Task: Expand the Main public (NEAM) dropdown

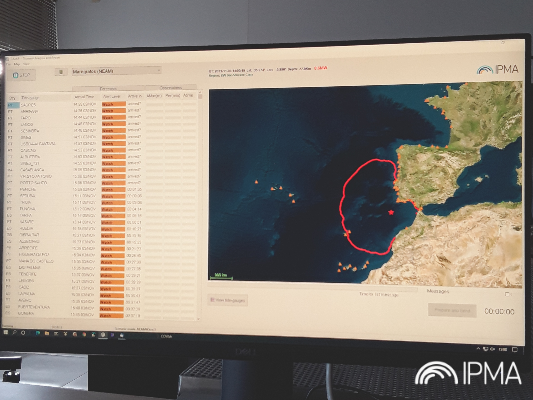Action: click(117, 71)
